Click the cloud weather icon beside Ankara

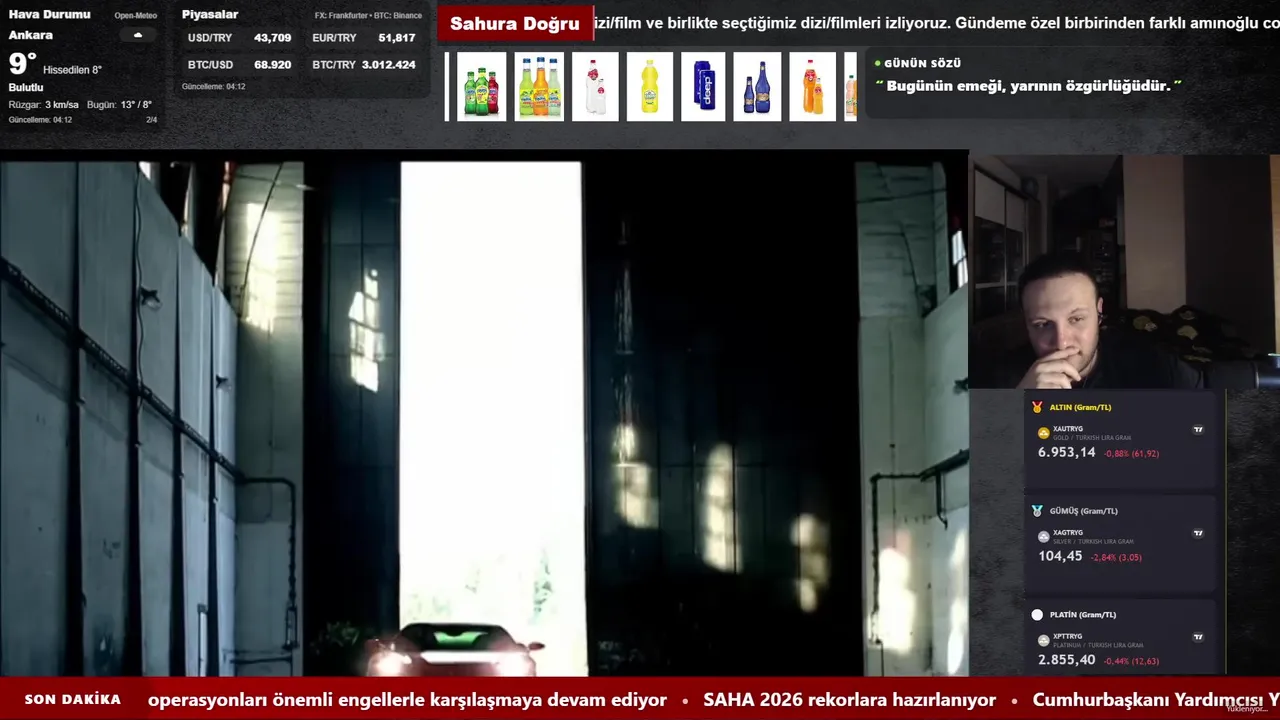click(138, 35)
